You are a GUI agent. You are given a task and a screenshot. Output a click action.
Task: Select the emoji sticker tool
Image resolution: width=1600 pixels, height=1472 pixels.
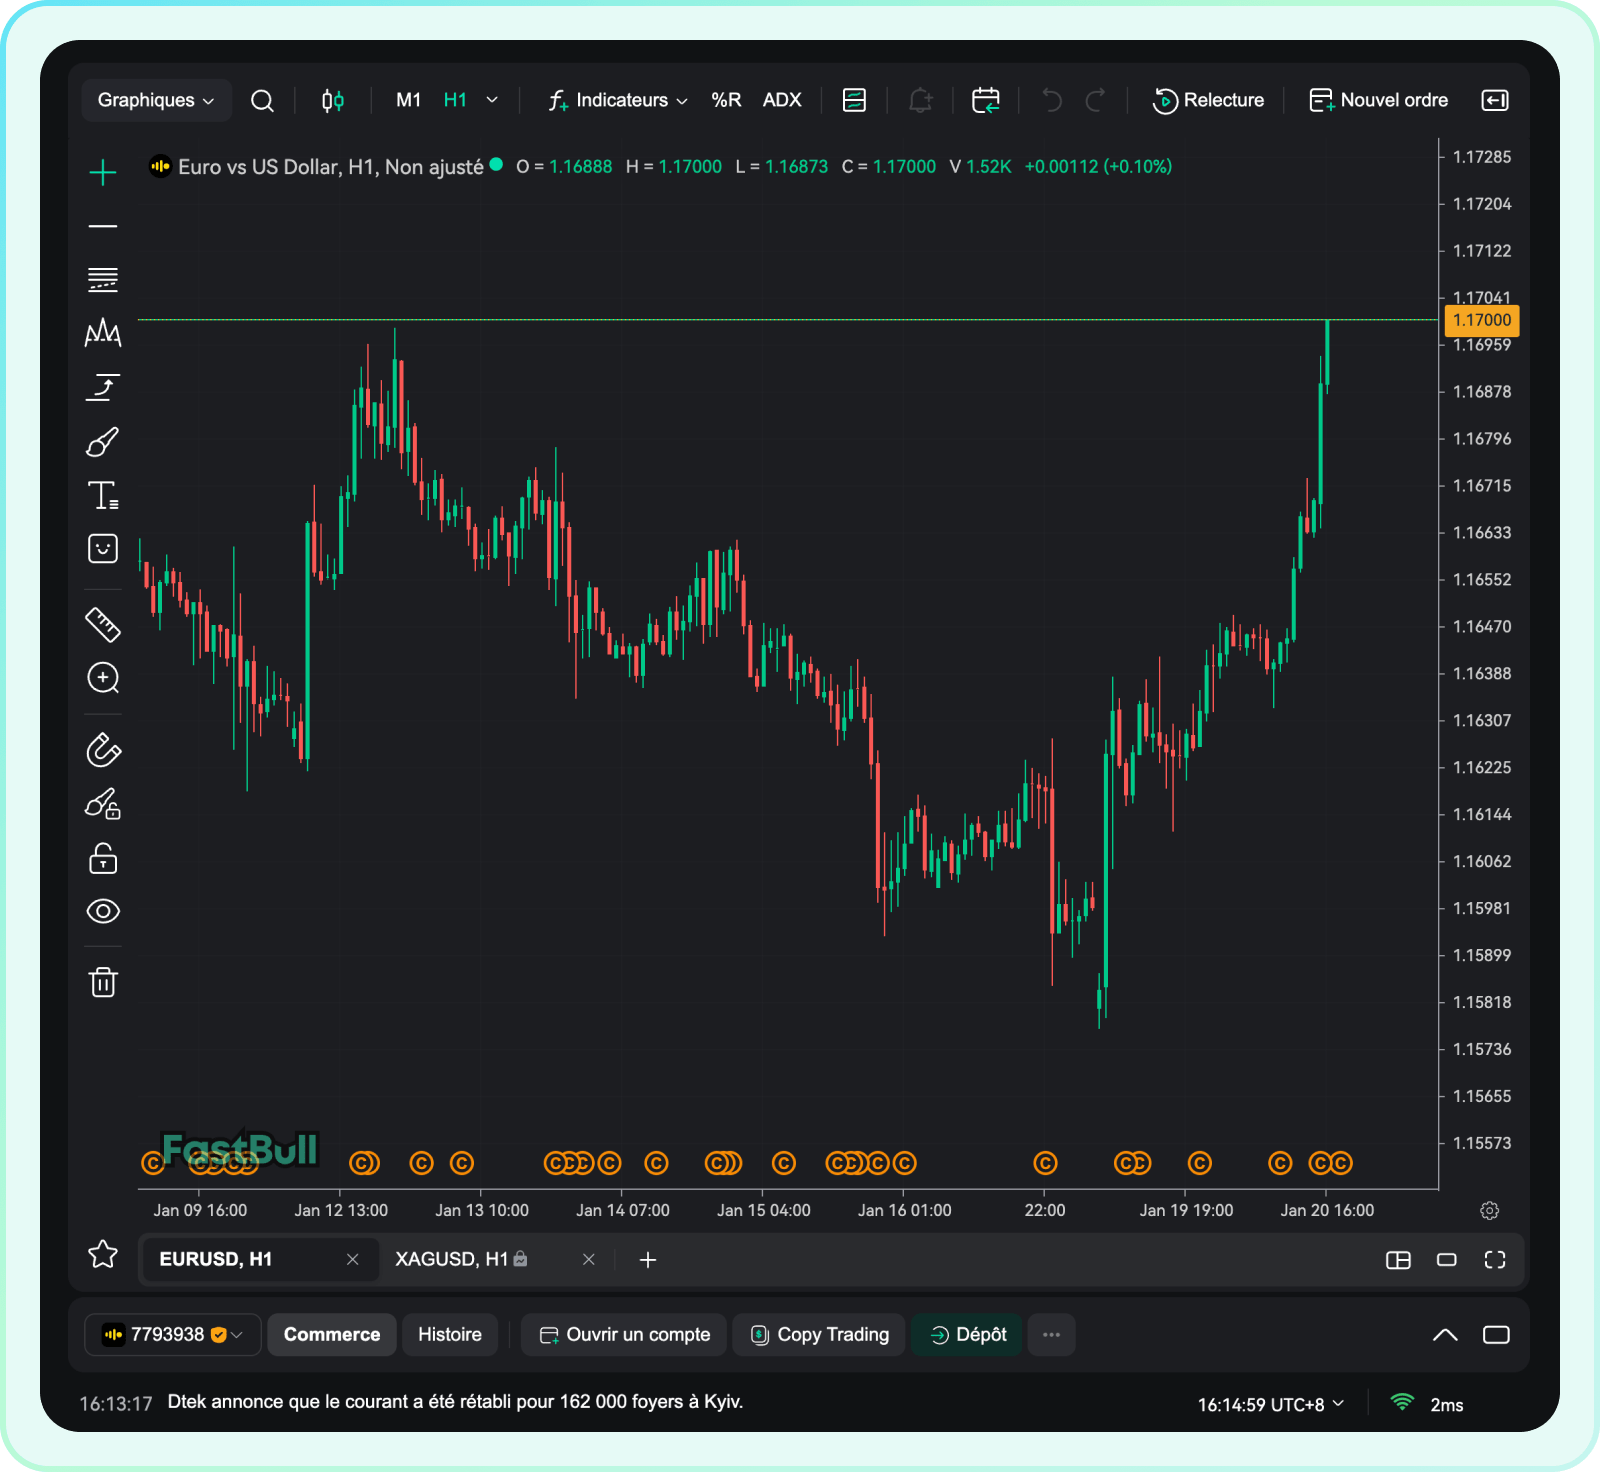[102, 549]
